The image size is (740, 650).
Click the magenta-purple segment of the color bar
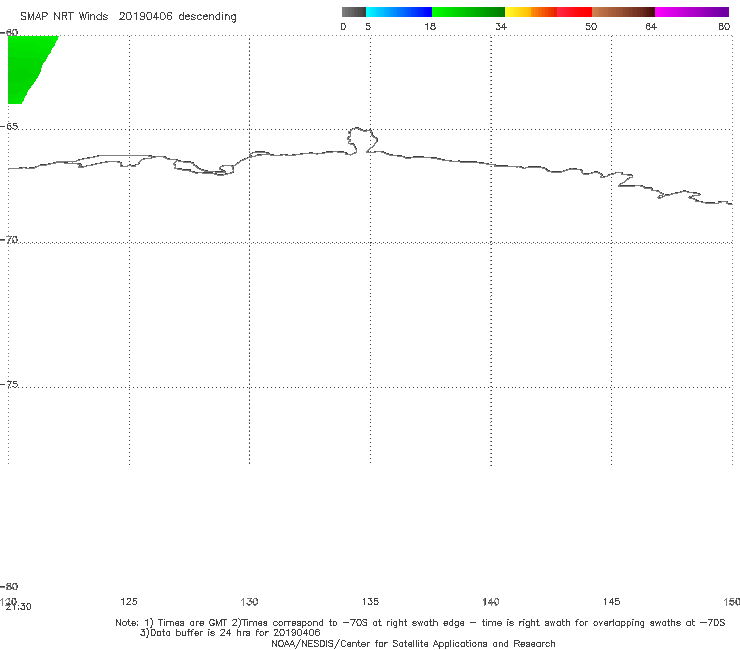[x=692, y=12]
